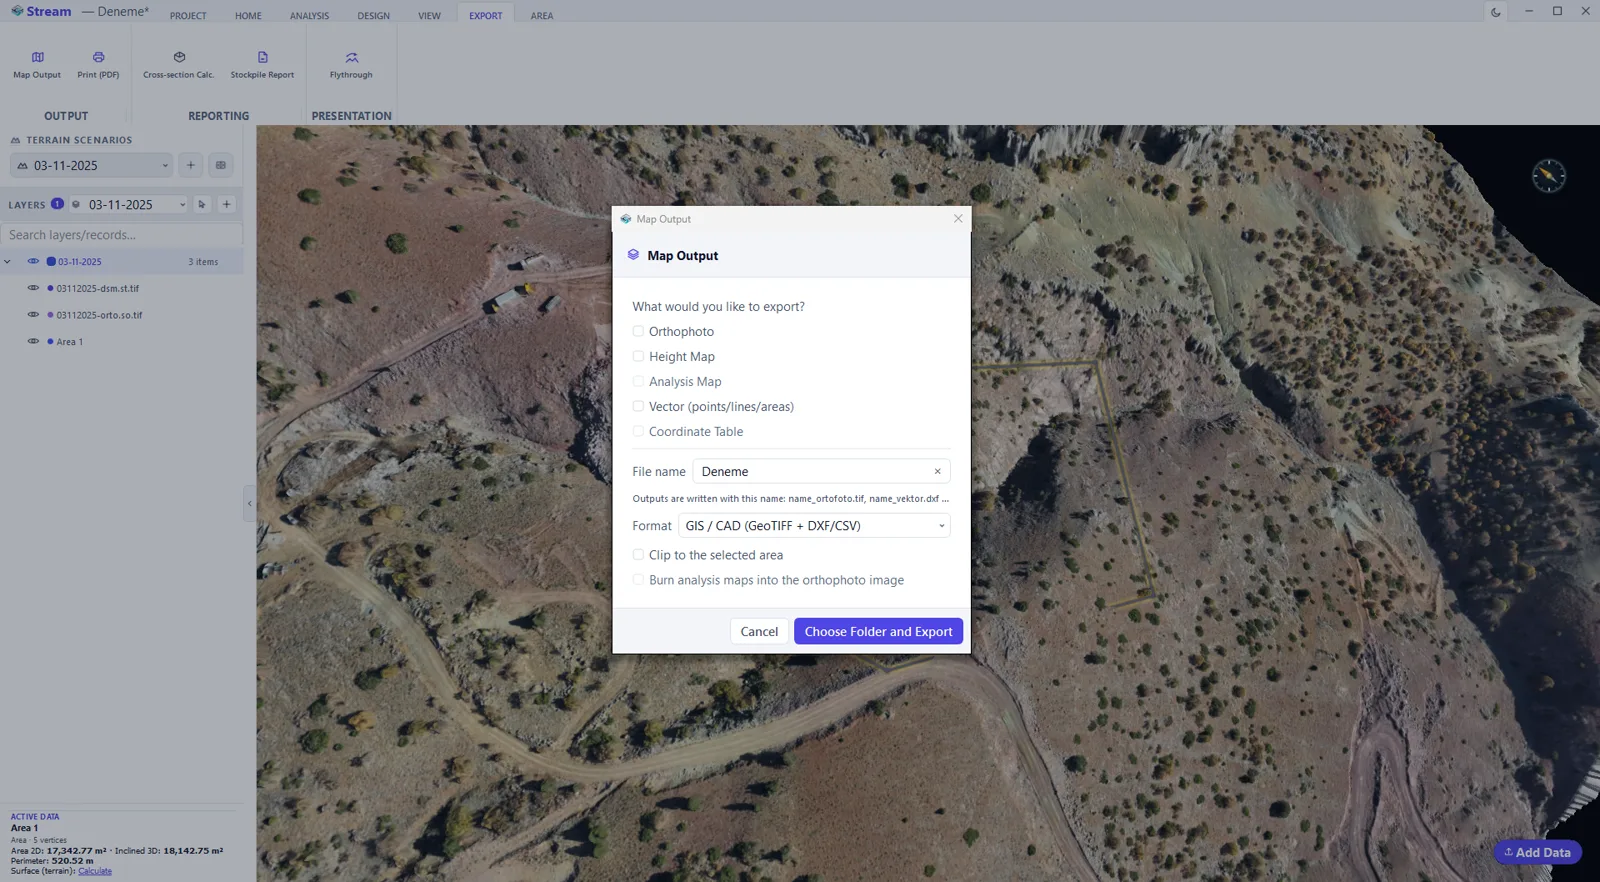Open the Format GIS / CAD dropdown
The width and height of the screenshot is (1600, 882).
coord(814,526)
